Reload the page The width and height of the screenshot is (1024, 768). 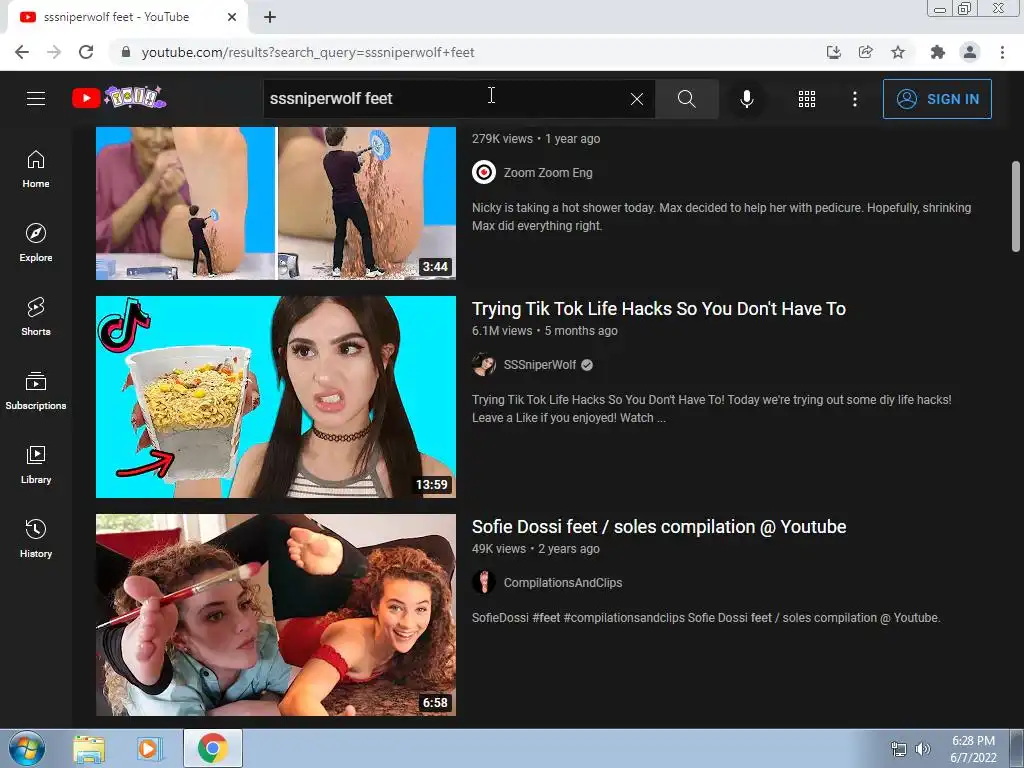(86, 52)
